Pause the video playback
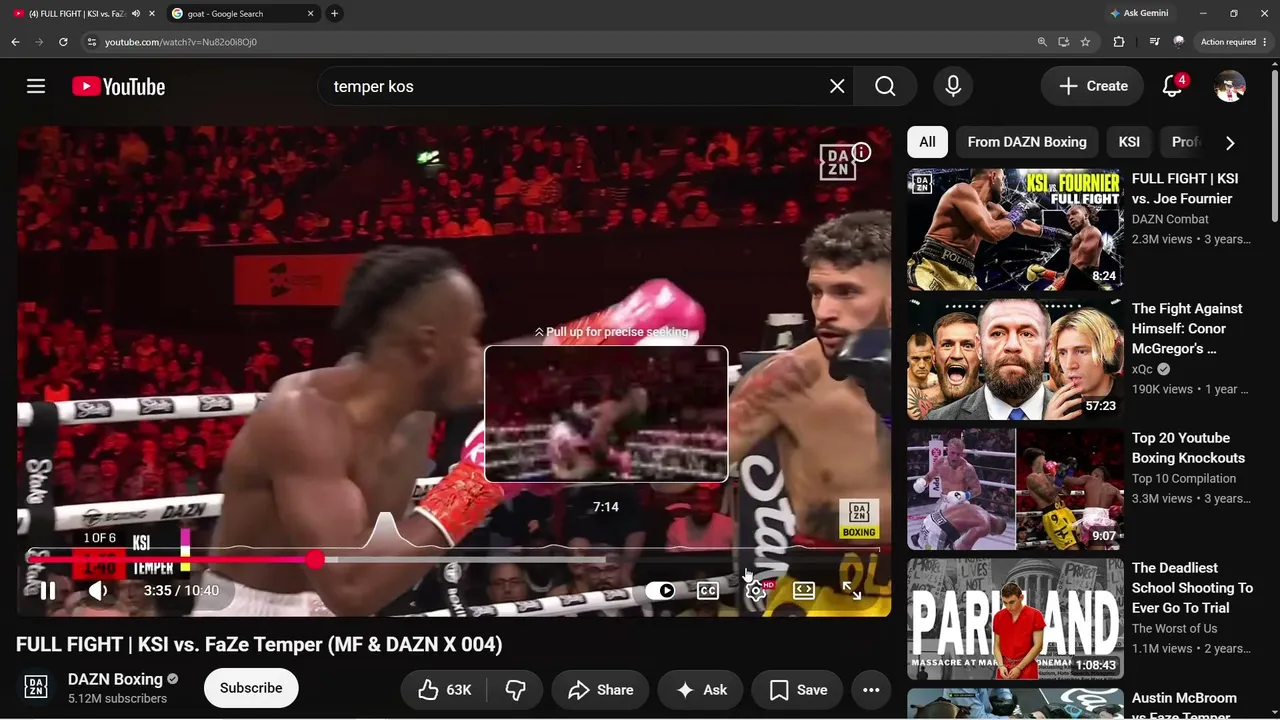Screen dimensions: 1280x720 point(47,590)
